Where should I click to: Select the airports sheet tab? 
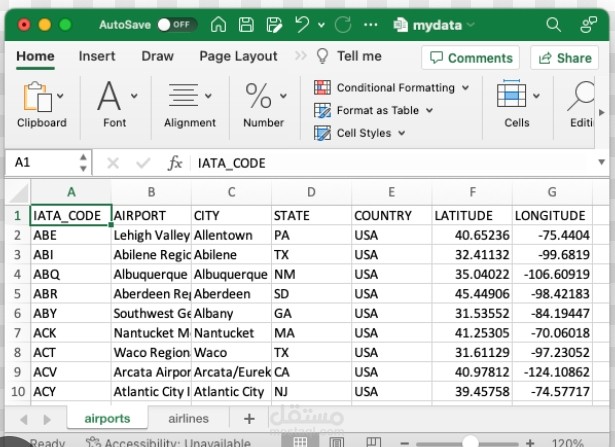(107, 418)
